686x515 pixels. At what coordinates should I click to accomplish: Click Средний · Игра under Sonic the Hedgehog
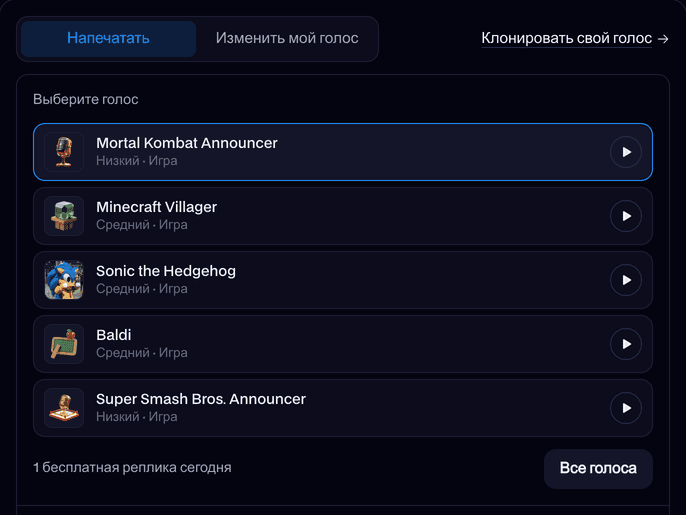coord(142,289)
